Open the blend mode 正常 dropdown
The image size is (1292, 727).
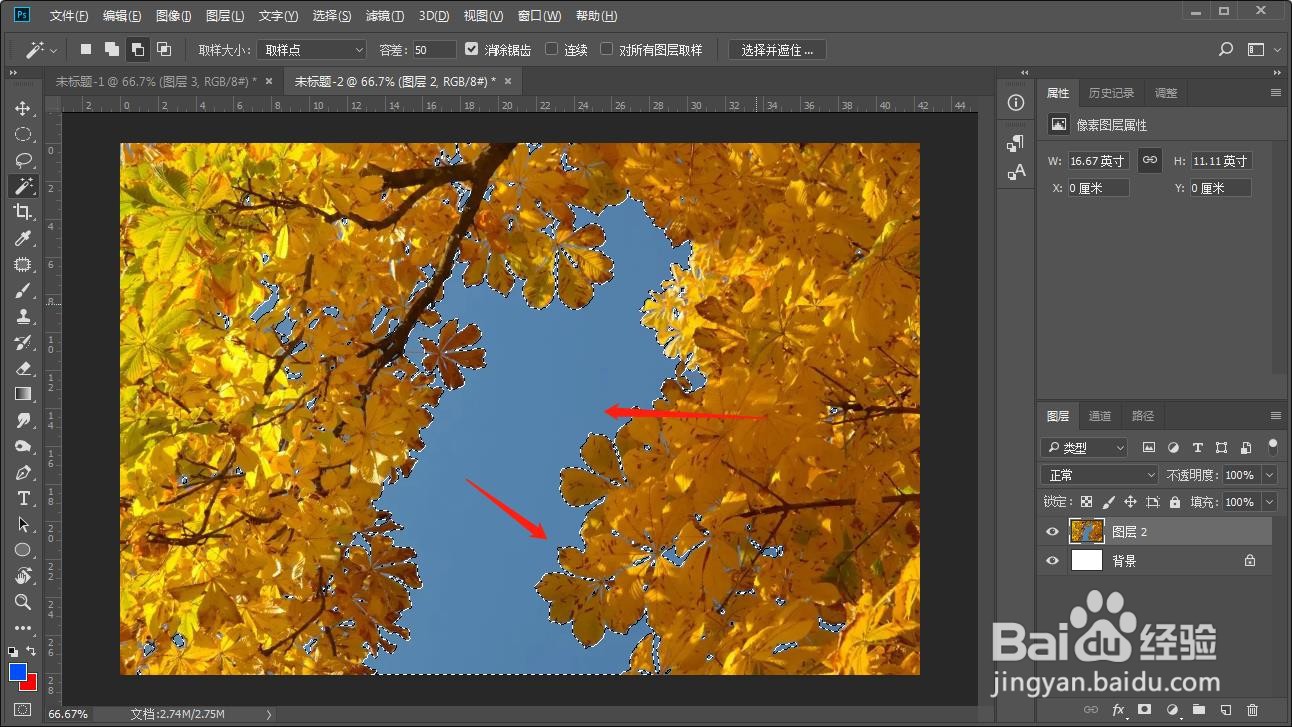pyautogui.click(x=1099, y=475)
